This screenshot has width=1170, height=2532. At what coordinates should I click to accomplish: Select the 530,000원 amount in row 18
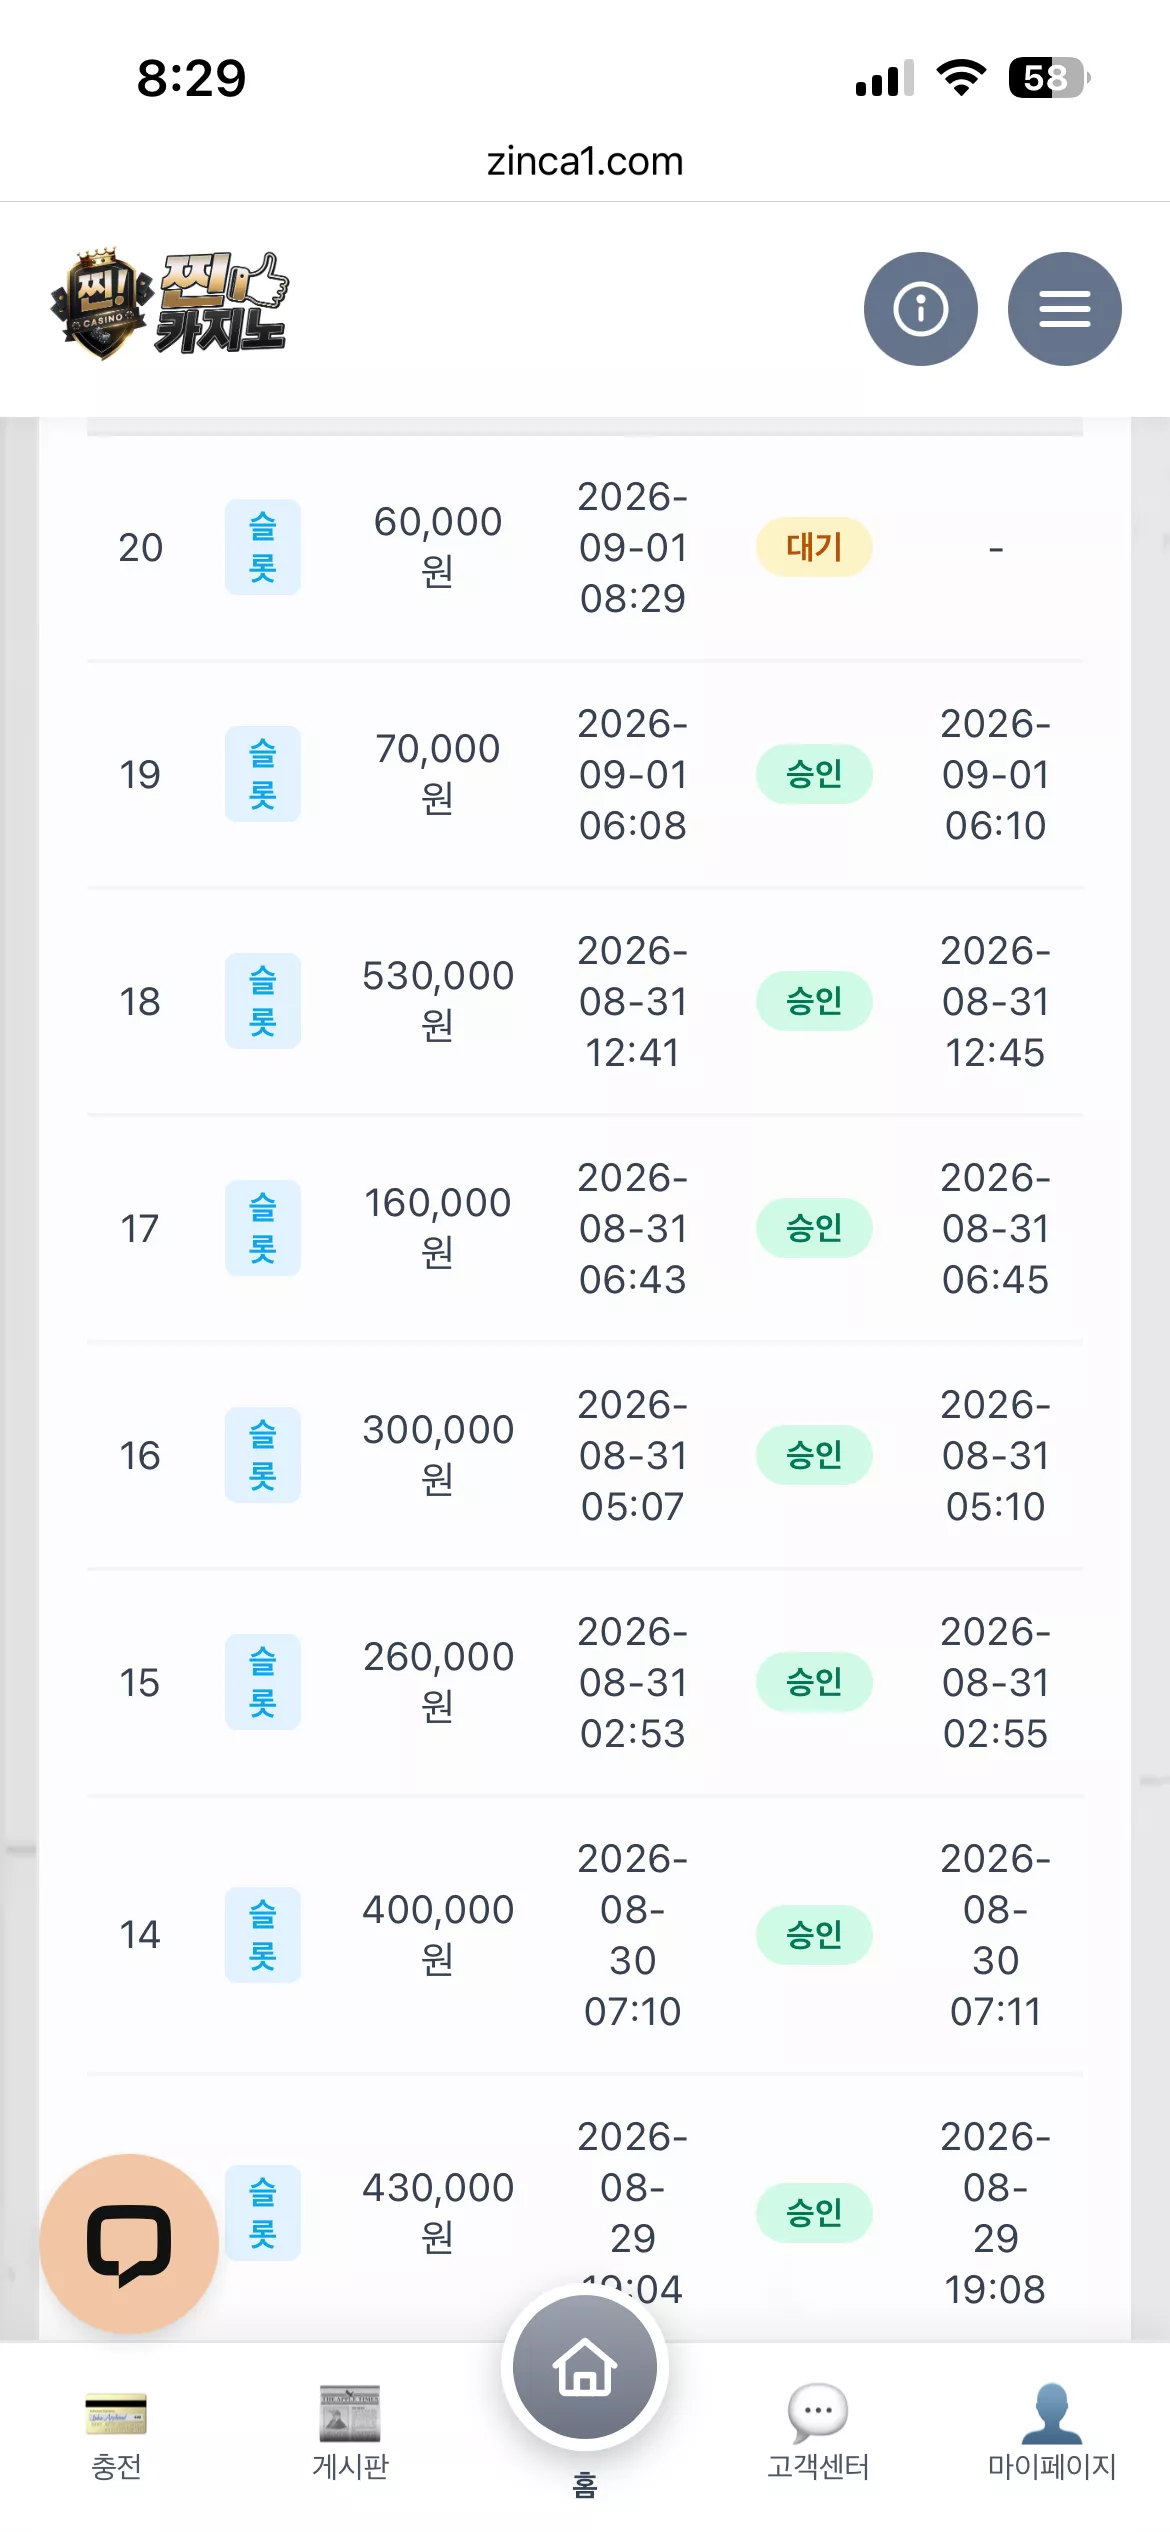(x=438, y=1000)
